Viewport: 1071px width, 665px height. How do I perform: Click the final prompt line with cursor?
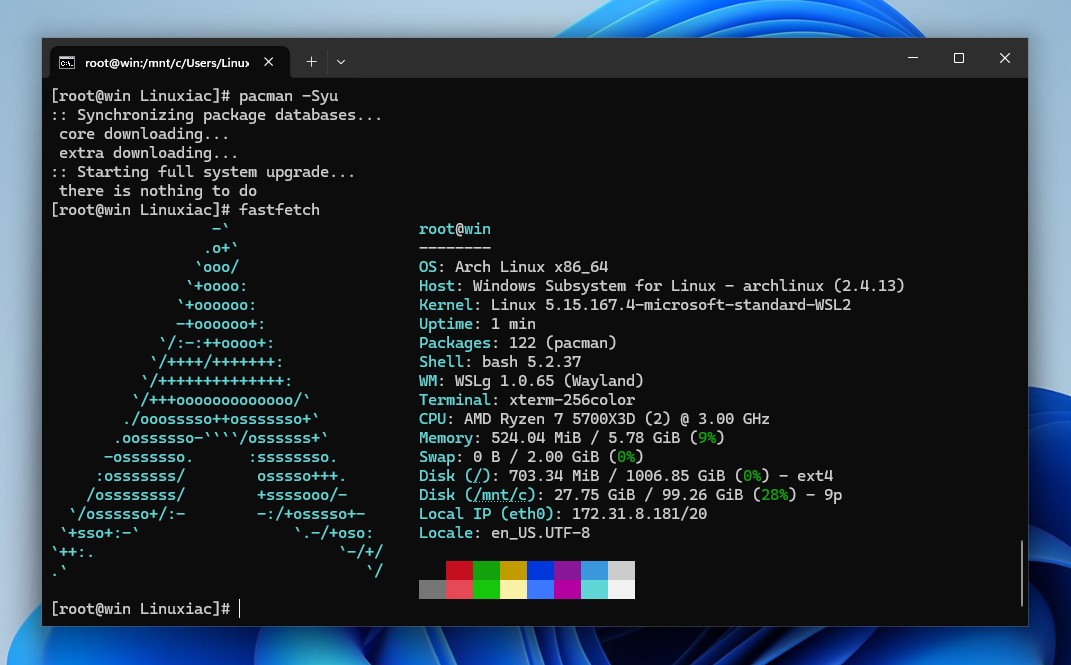146,609
